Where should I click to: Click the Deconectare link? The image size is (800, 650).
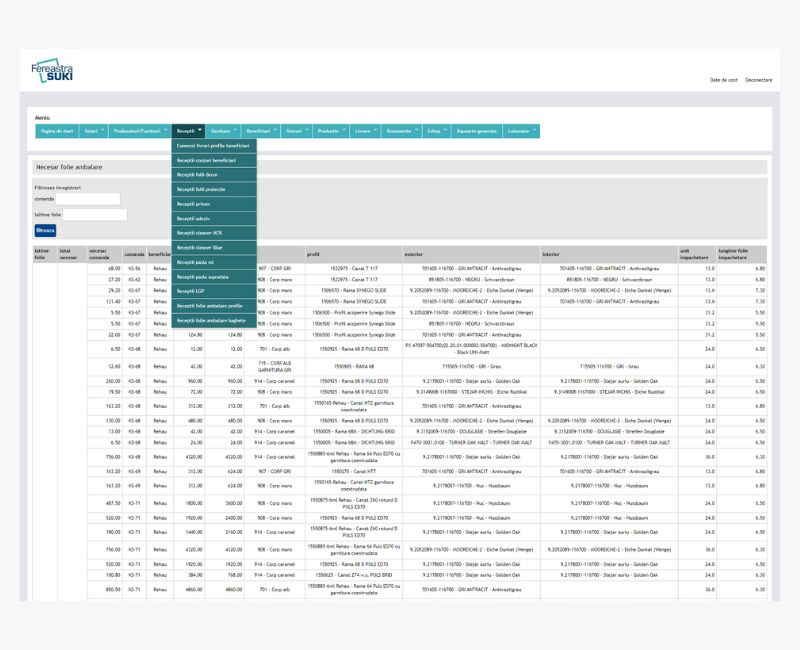click(758, 80)
